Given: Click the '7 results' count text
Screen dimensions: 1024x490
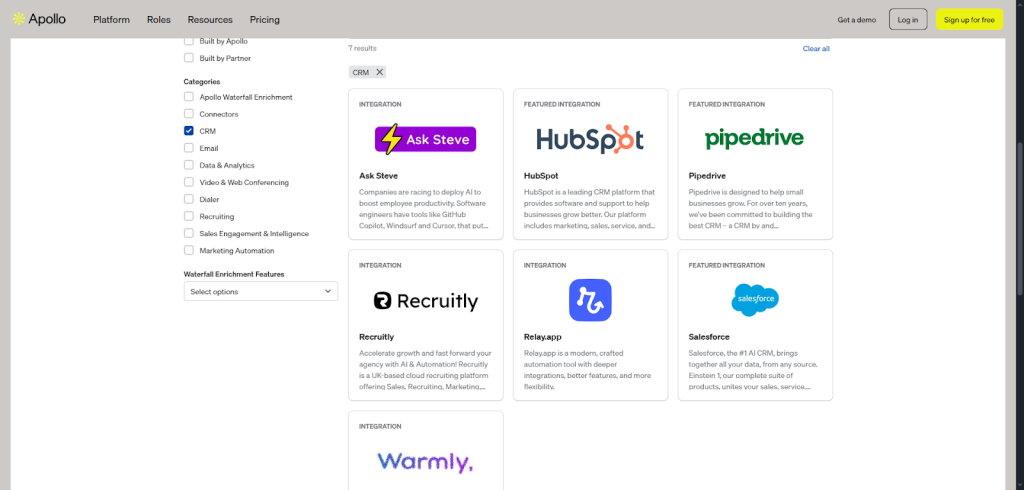Looking at the screenshot, I should click(x=362, y=48).
